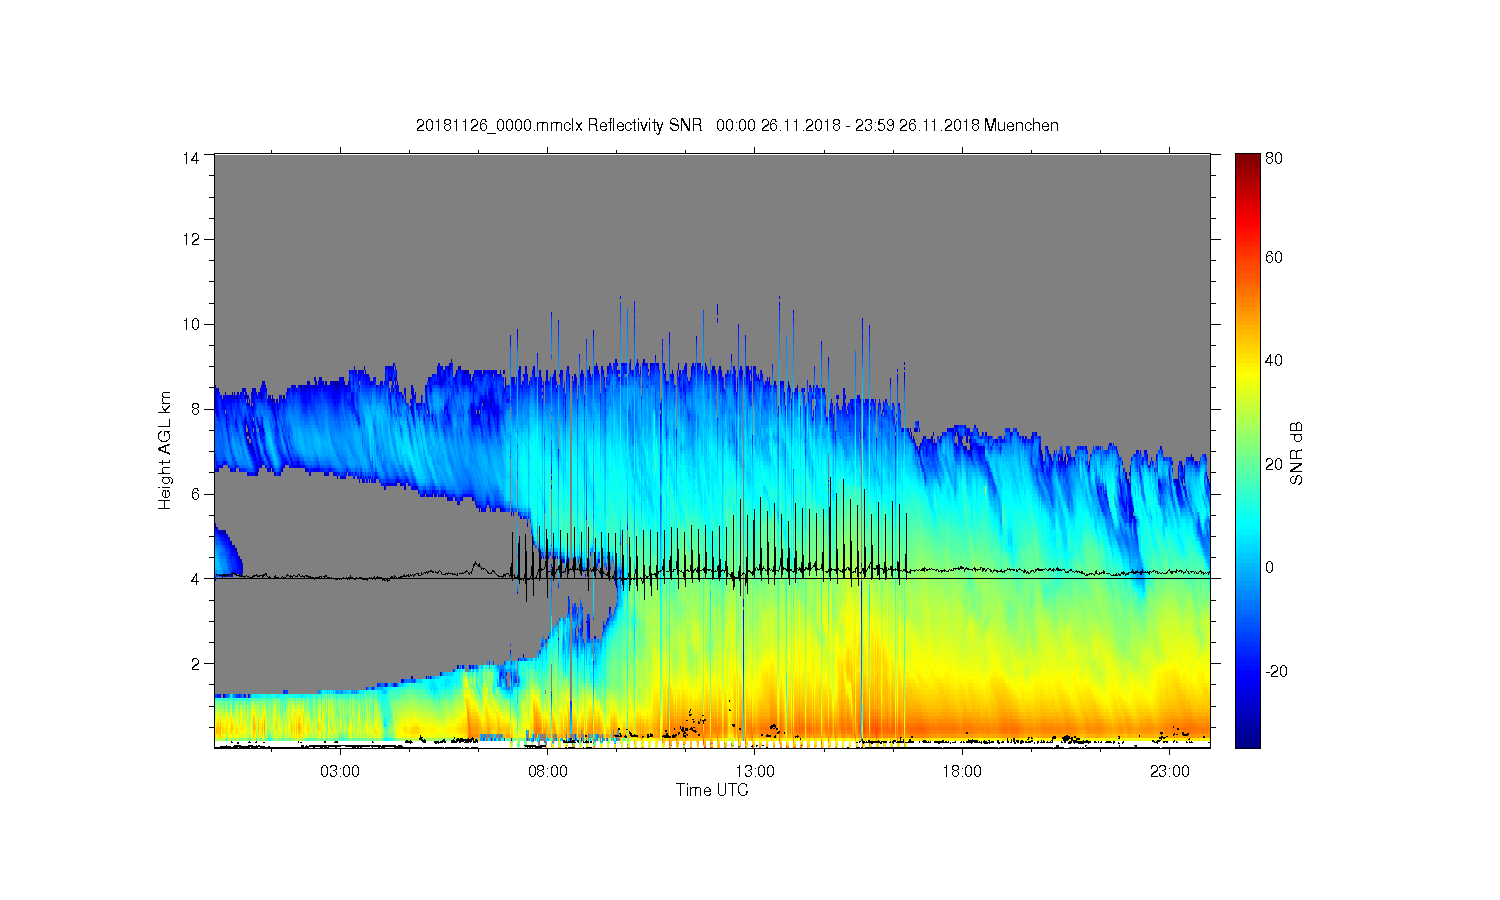Click the 80 value on the colorbar scale
The image size is (1500, 900).
[x=1274, y=158]
